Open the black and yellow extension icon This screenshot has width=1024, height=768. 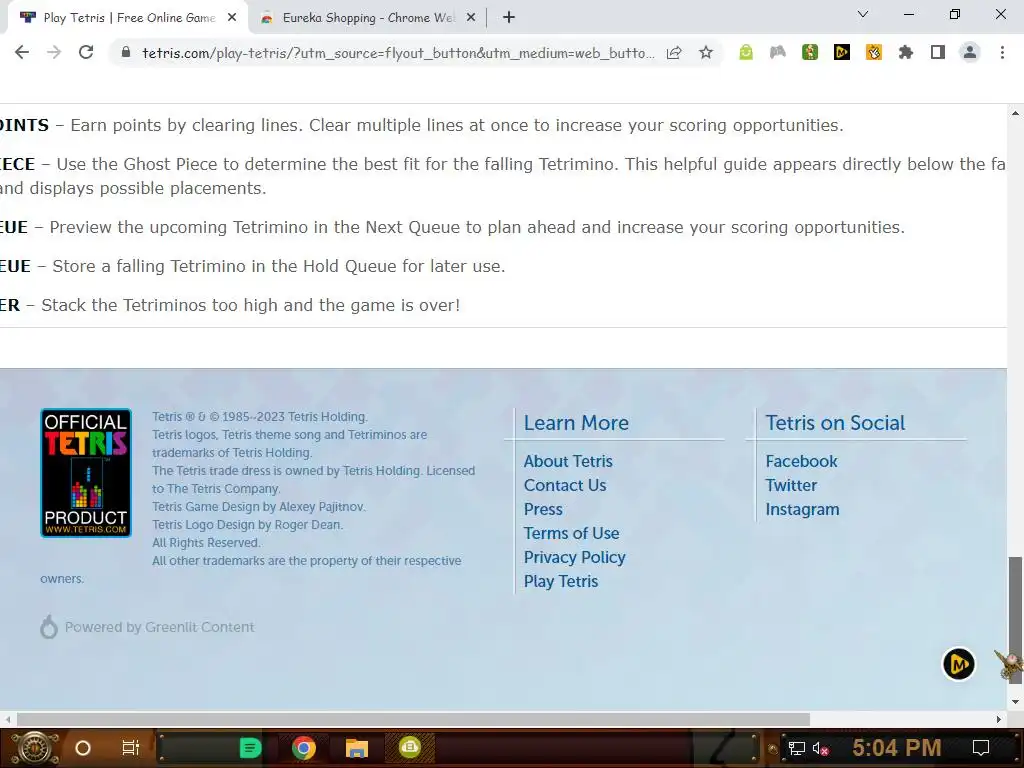point(842,52)
